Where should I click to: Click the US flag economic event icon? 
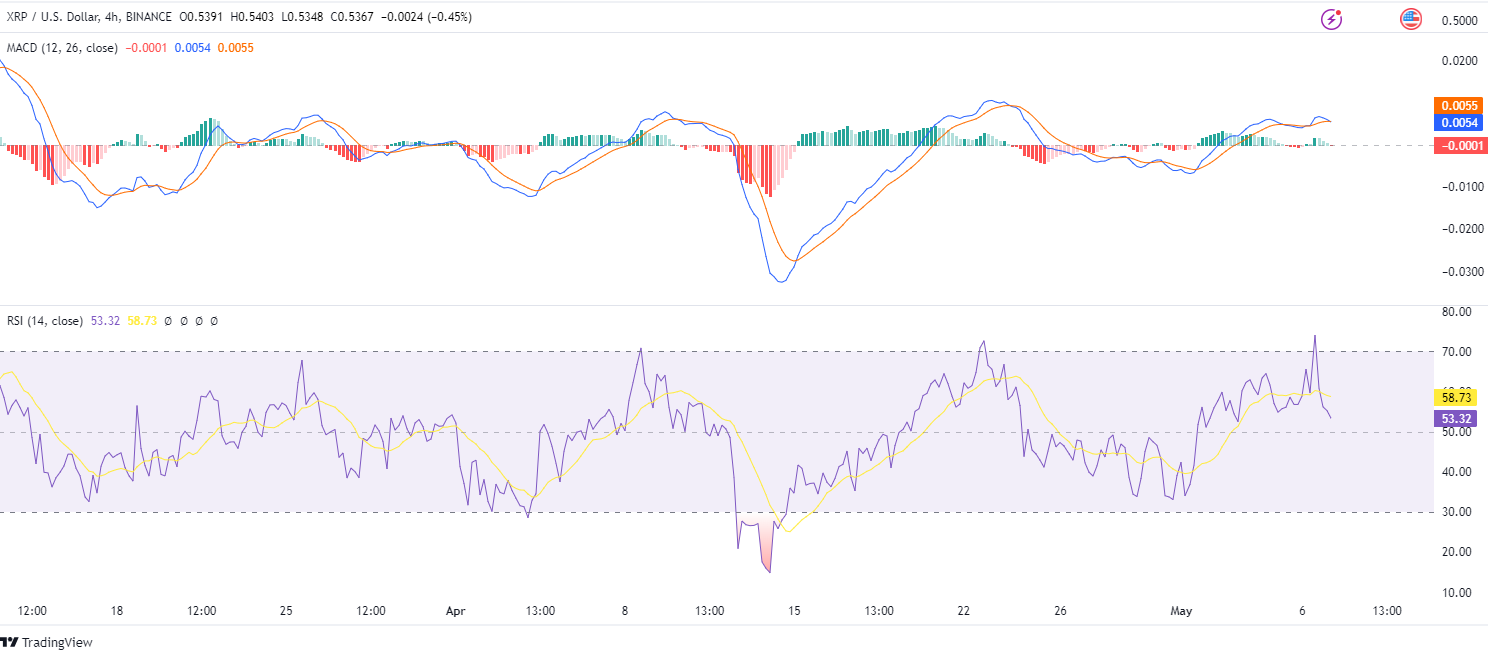pos(1411,19)
